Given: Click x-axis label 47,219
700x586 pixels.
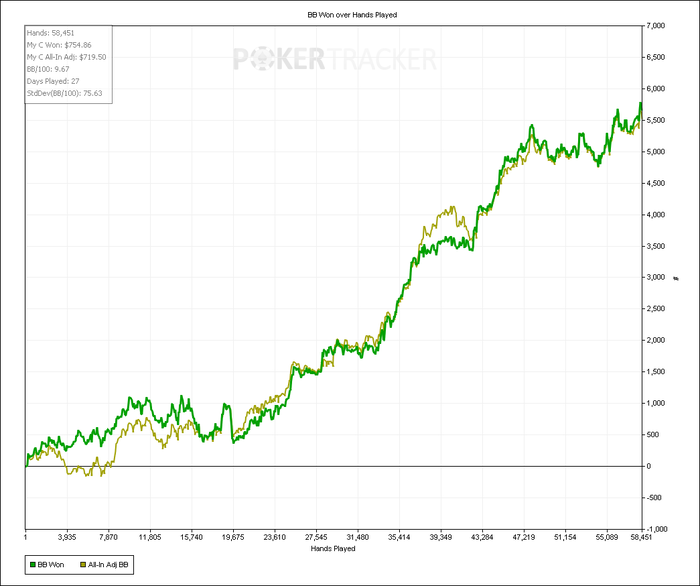Looking at the screenshot, I should point(524,537).
